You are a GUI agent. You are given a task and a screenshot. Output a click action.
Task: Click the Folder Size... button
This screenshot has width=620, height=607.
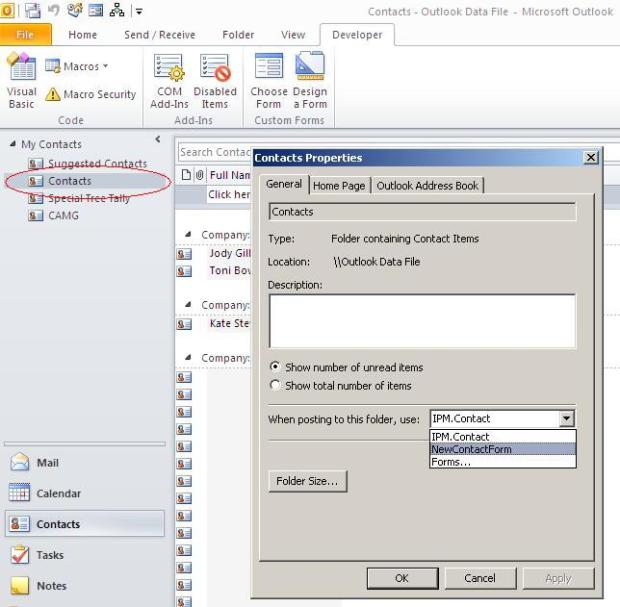[x=308, y=481]
